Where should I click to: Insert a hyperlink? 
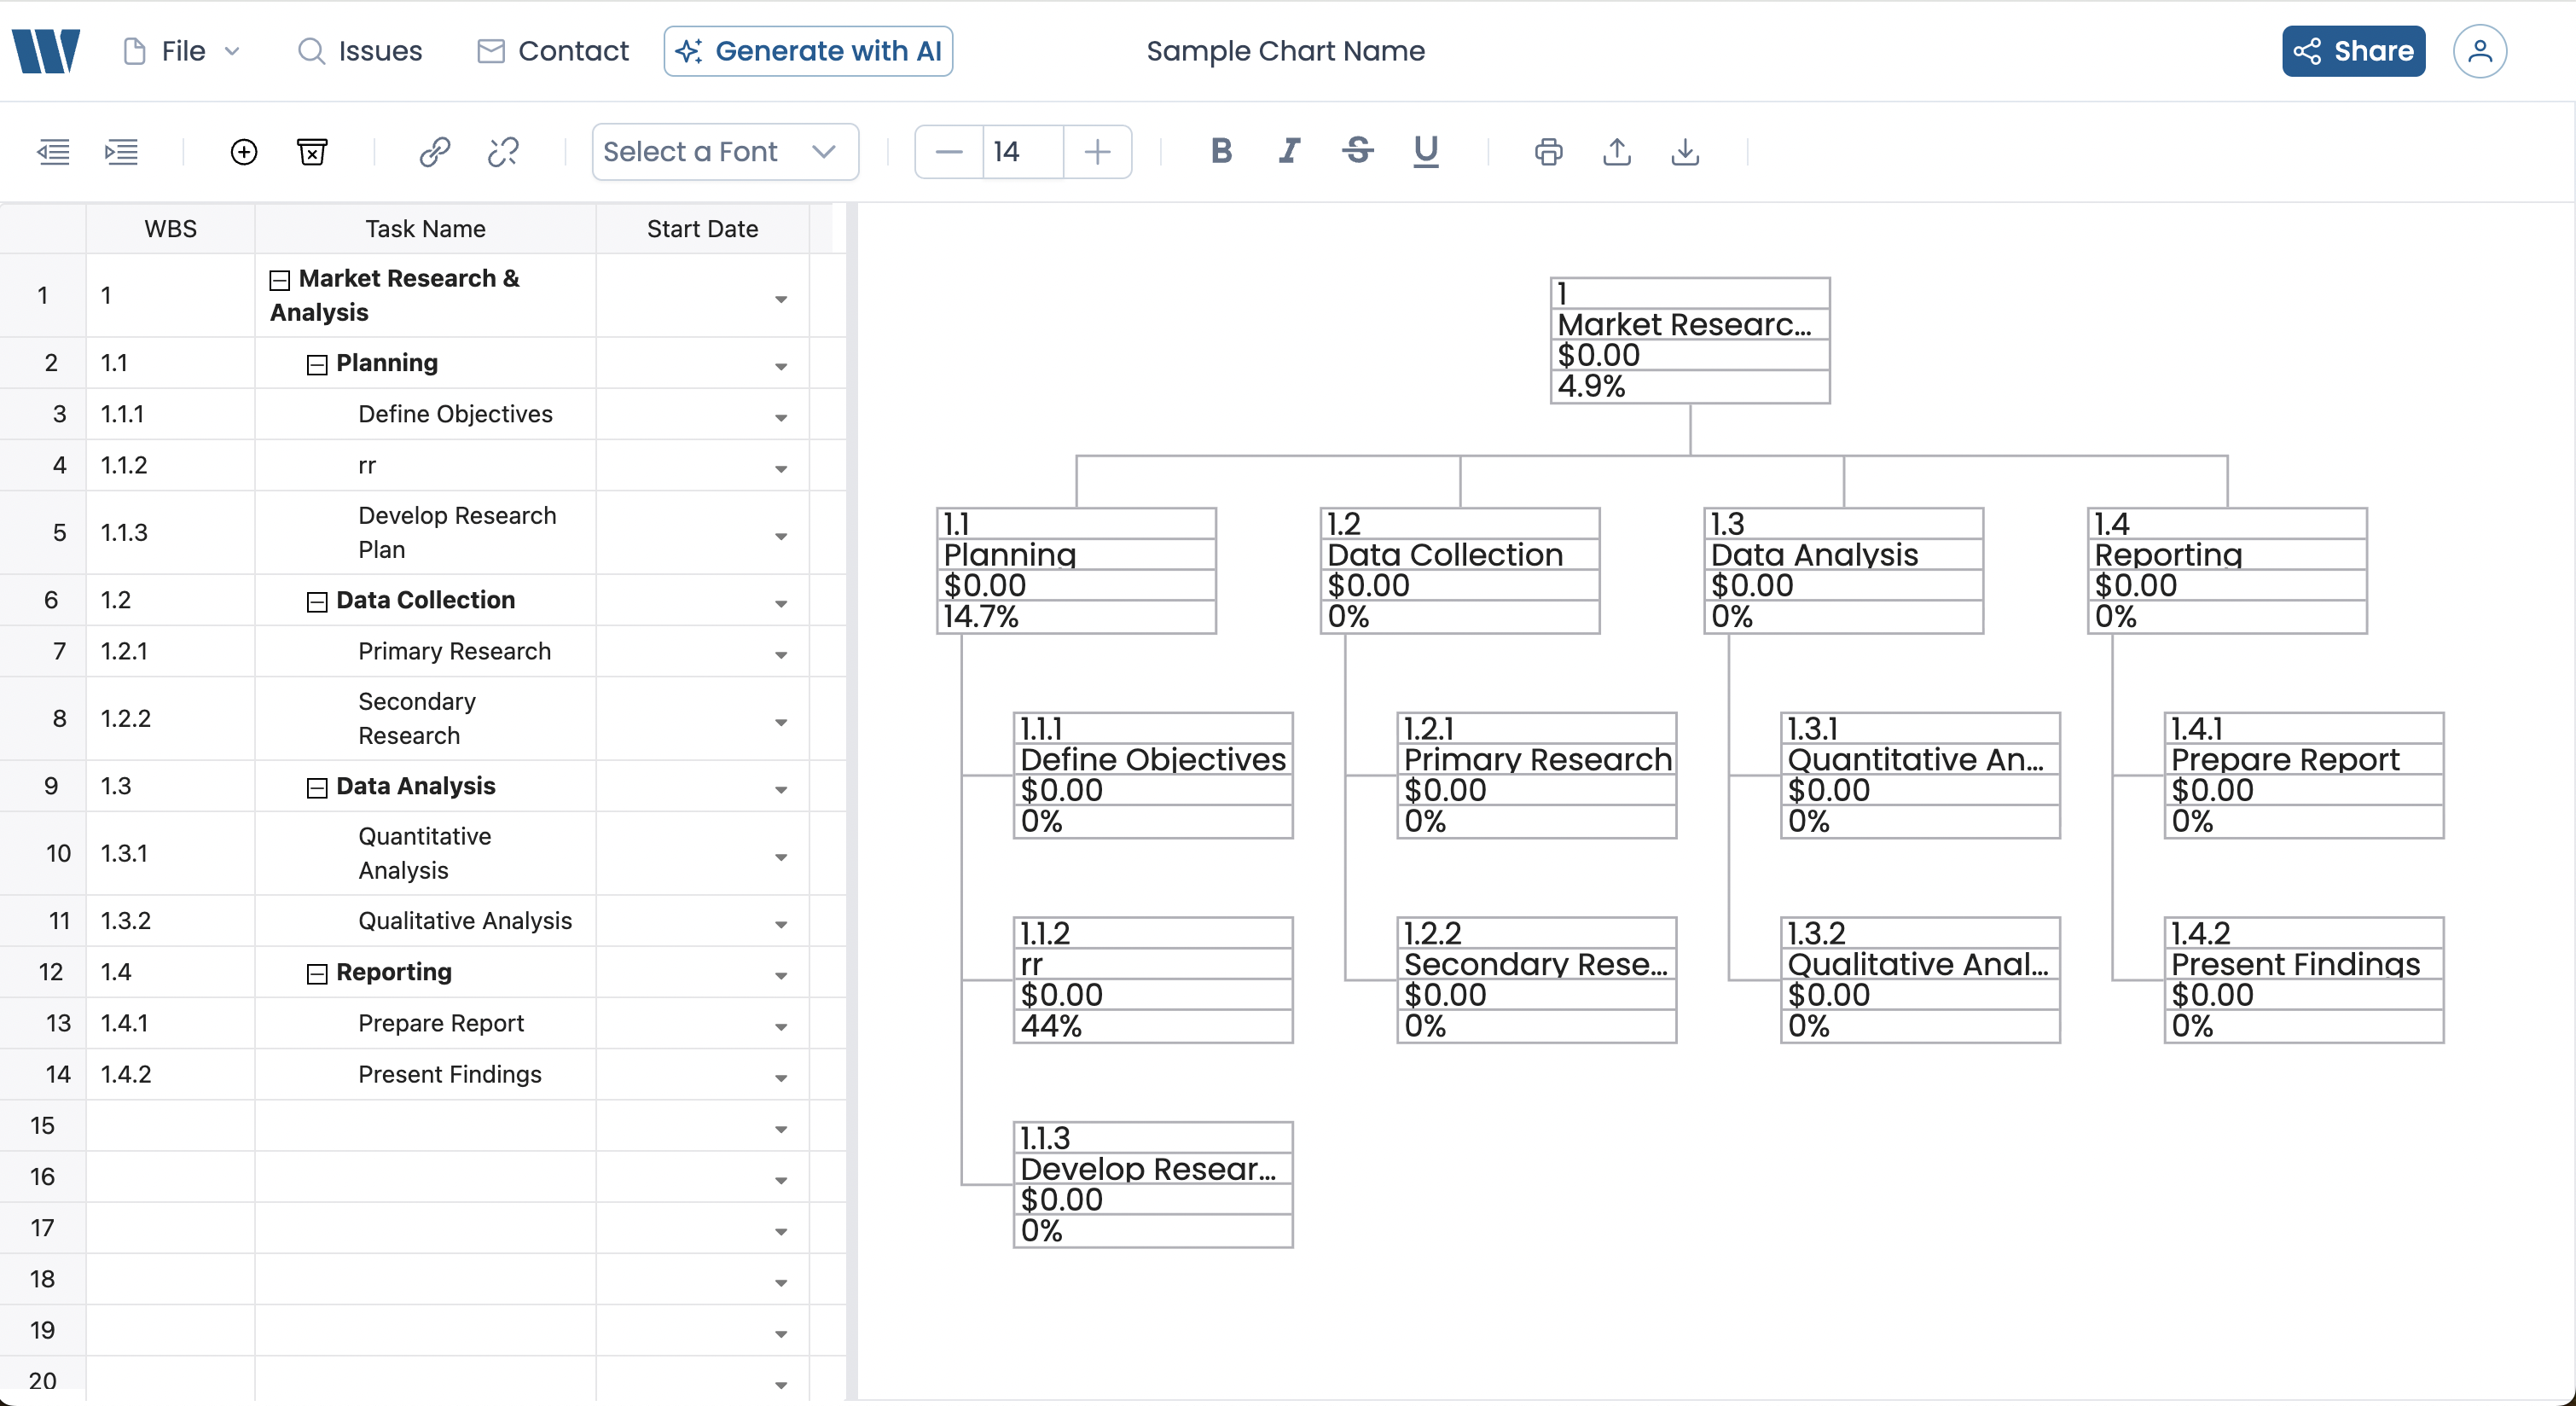tap(435, 152)
